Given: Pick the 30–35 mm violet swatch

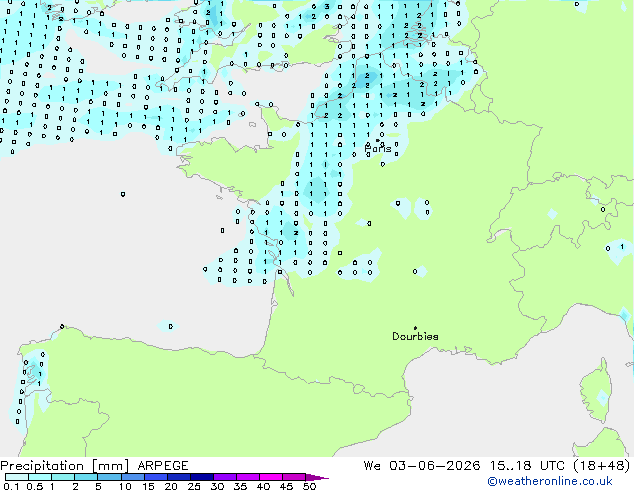Looking at the screenshot, I should point(224,477).
